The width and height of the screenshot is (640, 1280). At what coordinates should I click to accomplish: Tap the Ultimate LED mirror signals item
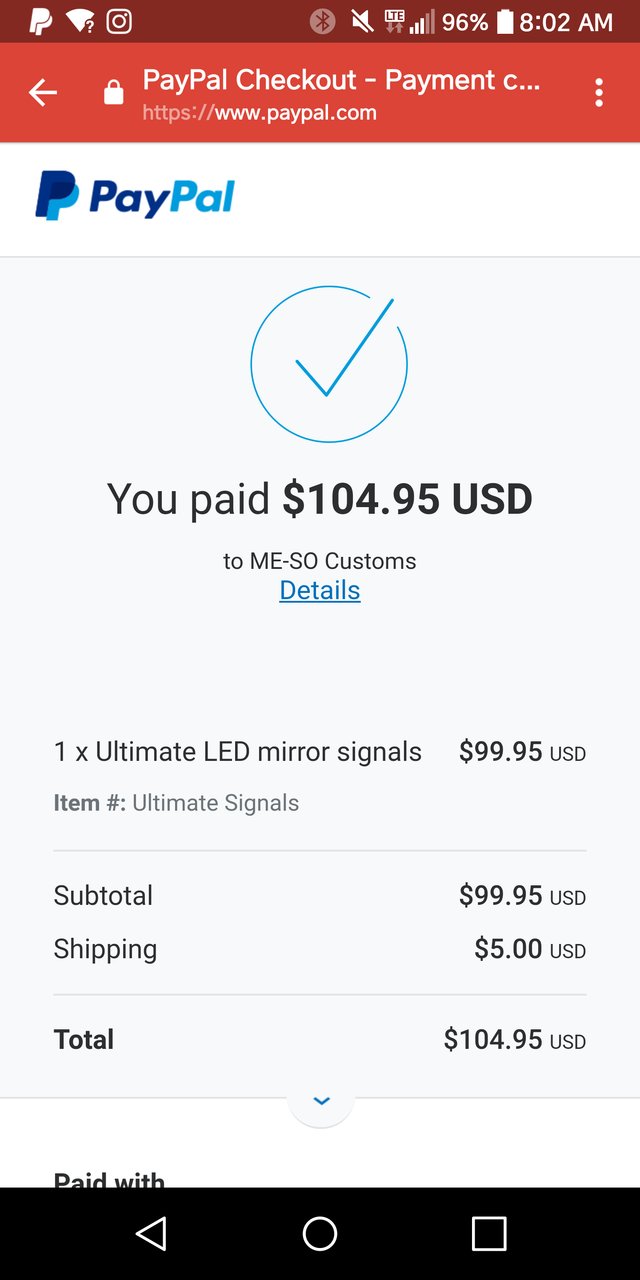click(238, 752)
